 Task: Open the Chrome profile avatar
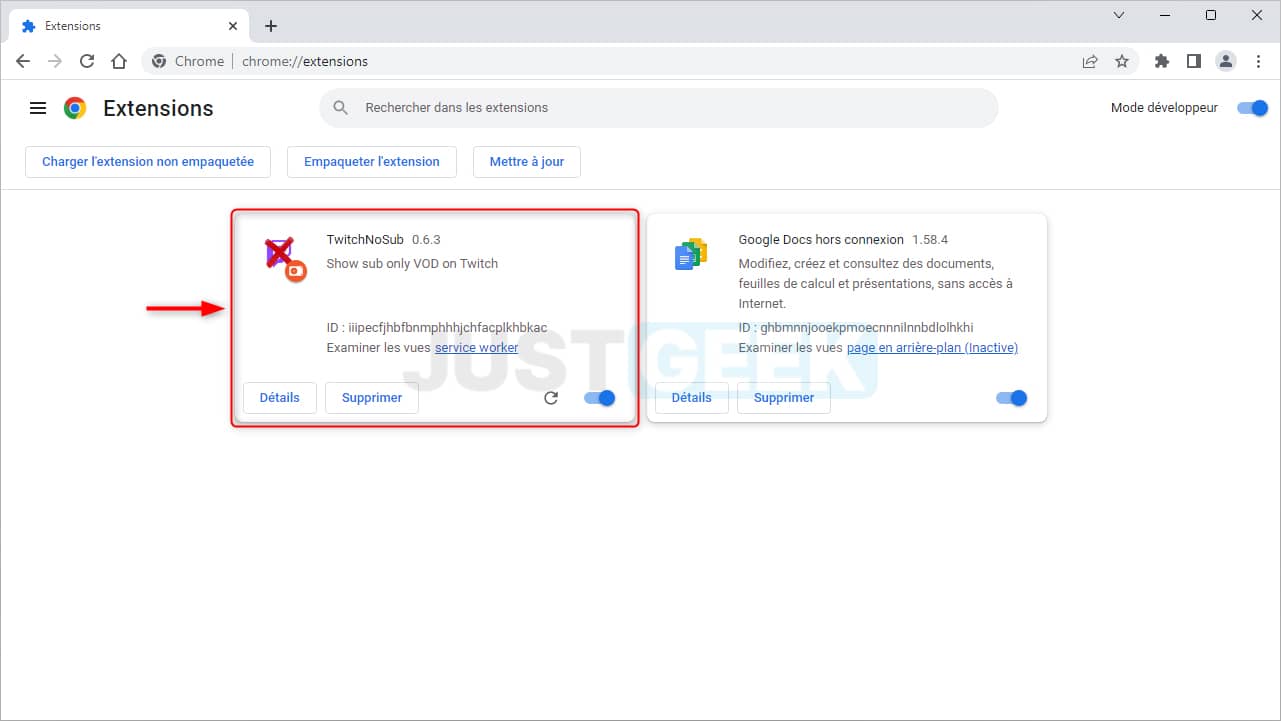tap(1226, 61)
